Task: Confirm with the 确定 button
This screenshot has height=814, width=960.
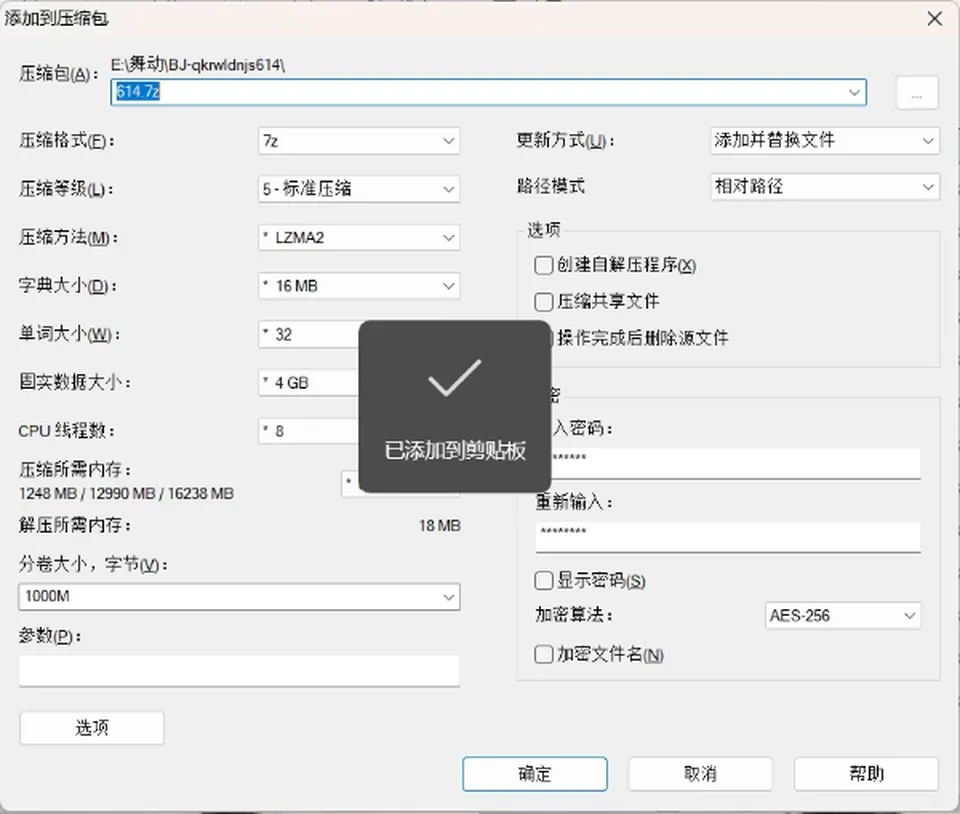Action: [x=535, y=774]
